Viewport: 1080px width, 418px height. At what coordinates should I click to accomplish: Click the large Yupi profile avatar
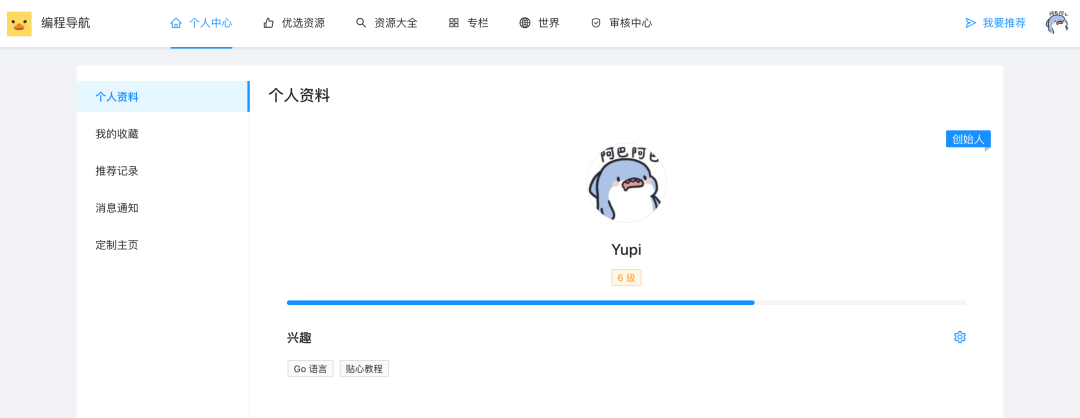[626, 182]
